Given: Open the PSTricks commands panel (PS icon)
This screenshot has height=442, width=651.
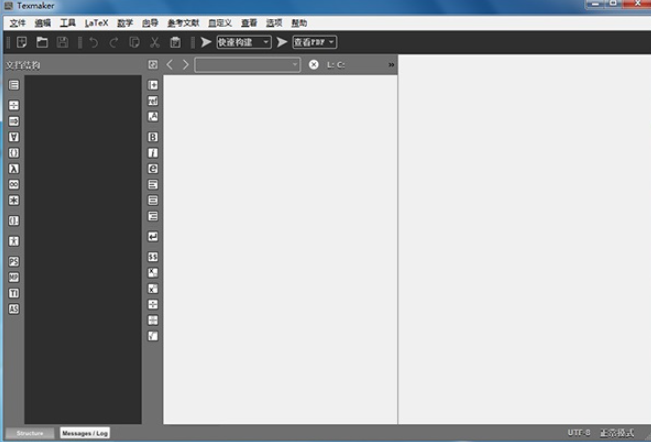Looking at the screenshot, I should (14, 261).
